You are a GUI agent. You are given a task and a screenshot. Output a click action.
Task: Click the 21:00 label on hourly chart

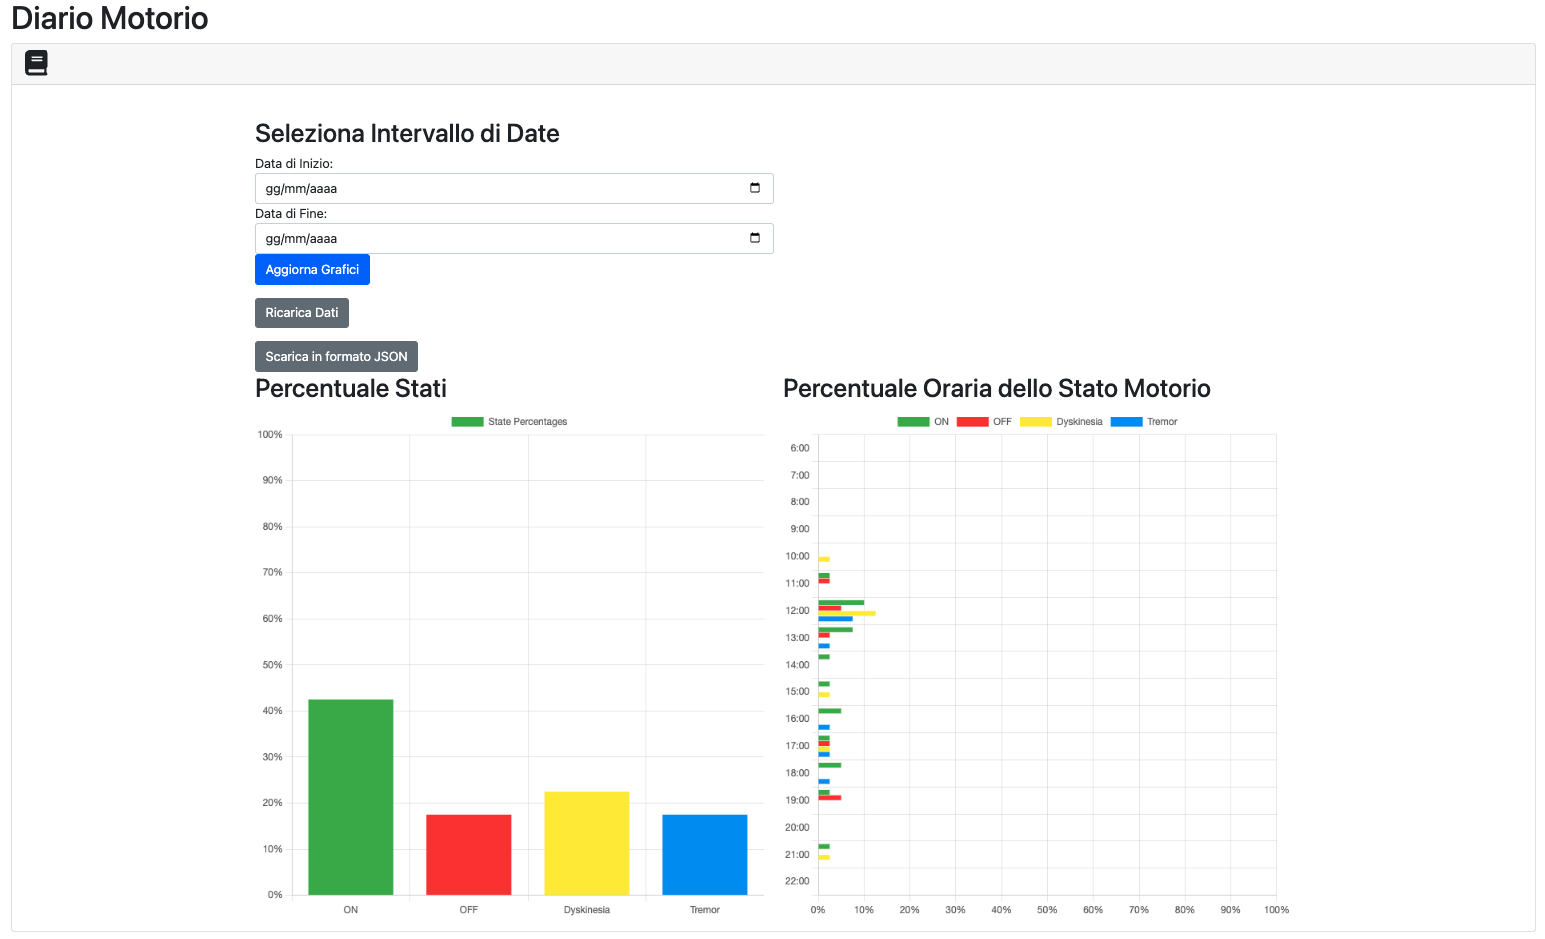pos(797,854)
